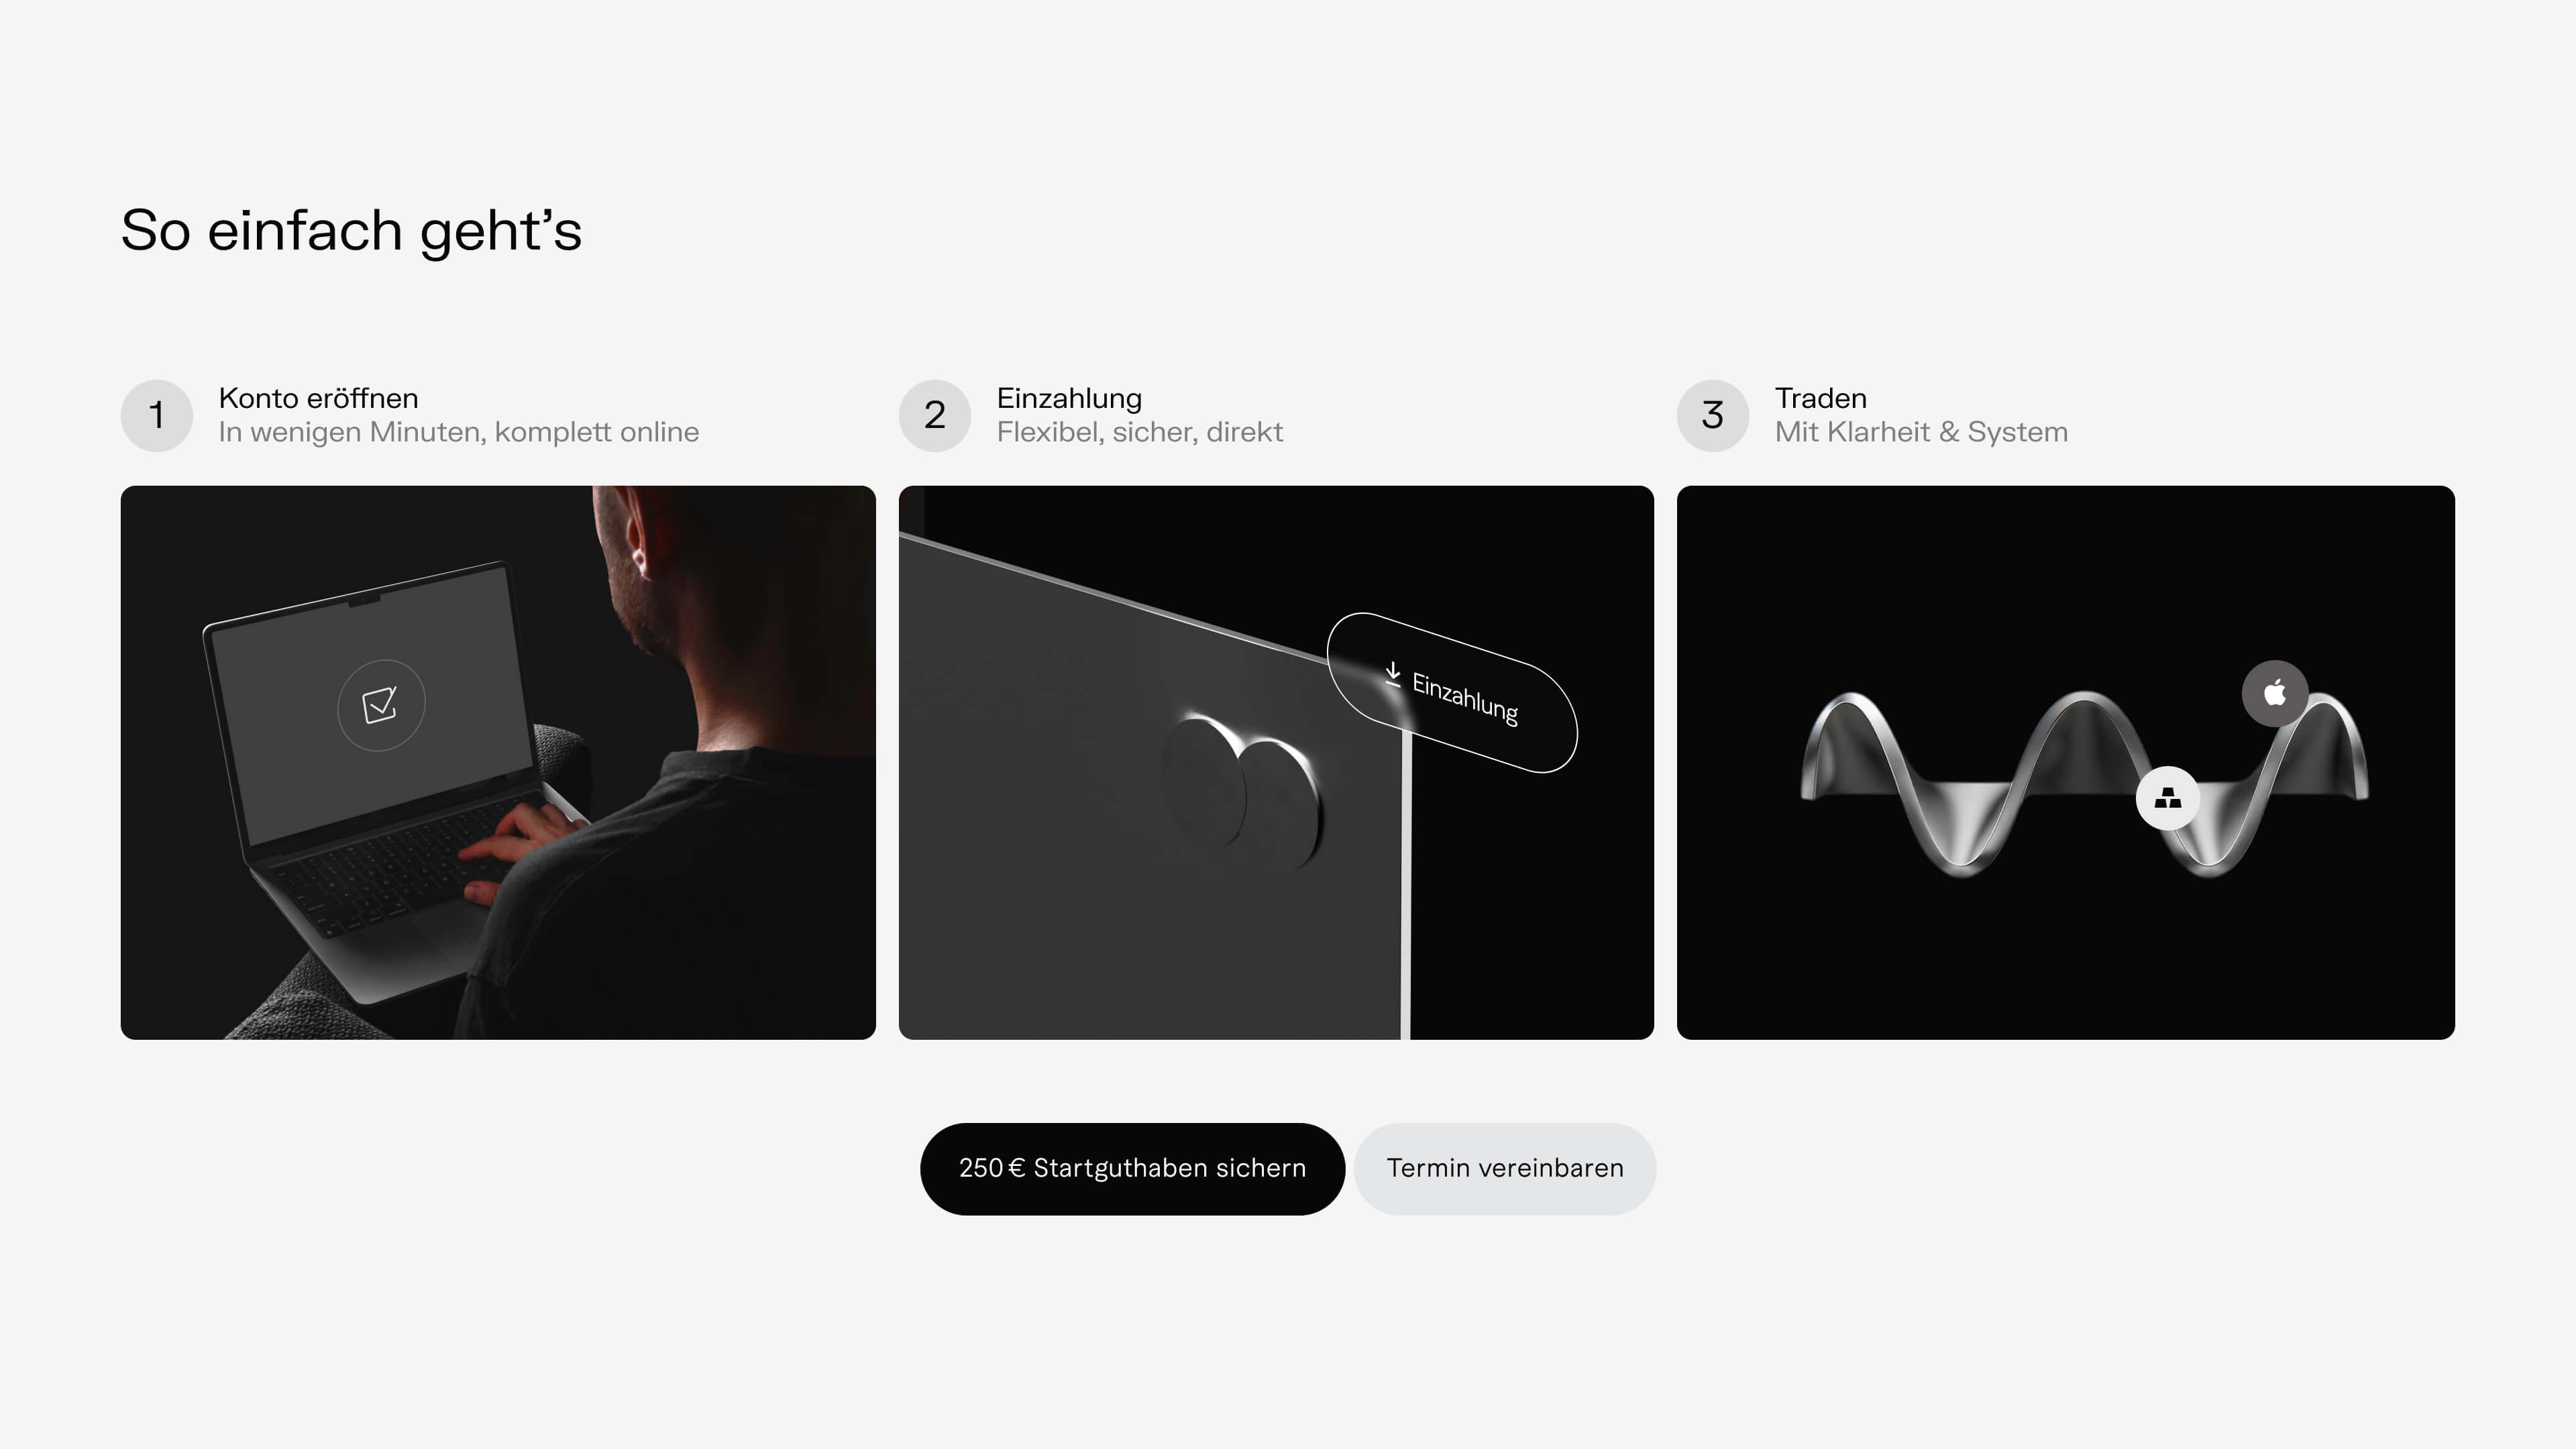Image resolution: width=2576 pixels, height=1449 pixels.
Task: Select the laptop account-opening image card
Action: tap(498, 762)
